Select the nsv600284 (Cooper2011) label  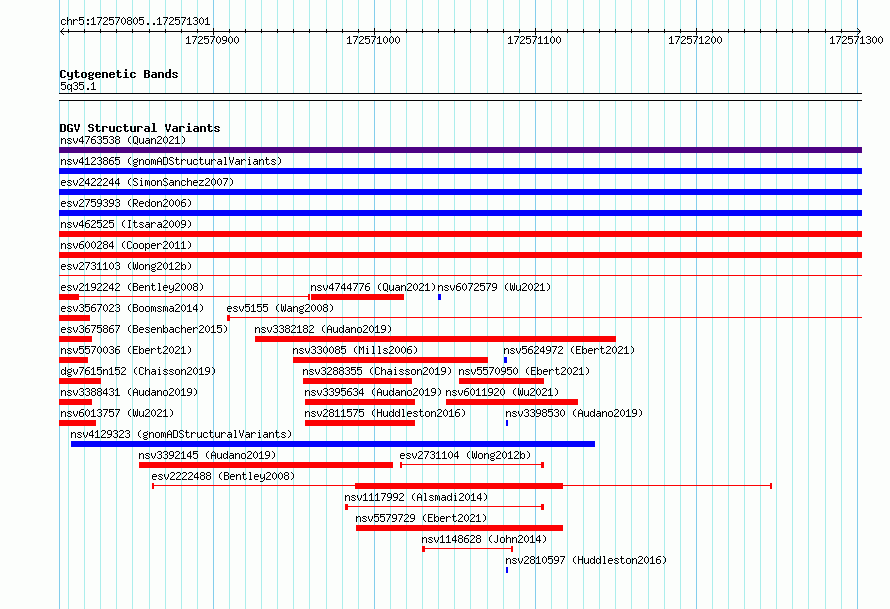[x=126, y=245]
